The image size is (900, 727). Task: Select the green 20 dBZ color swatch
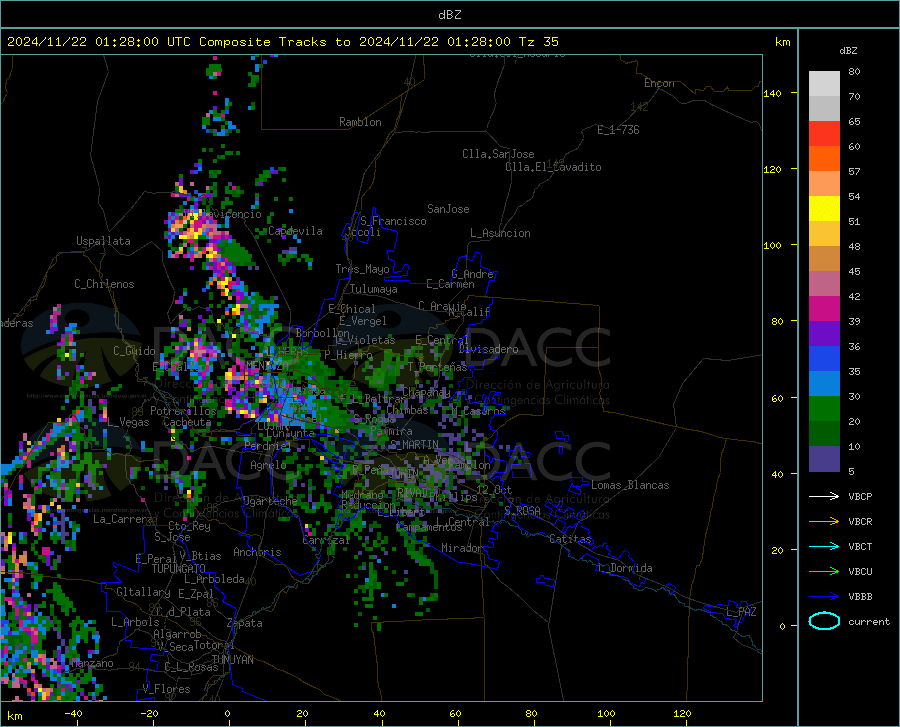click(824, 409)
